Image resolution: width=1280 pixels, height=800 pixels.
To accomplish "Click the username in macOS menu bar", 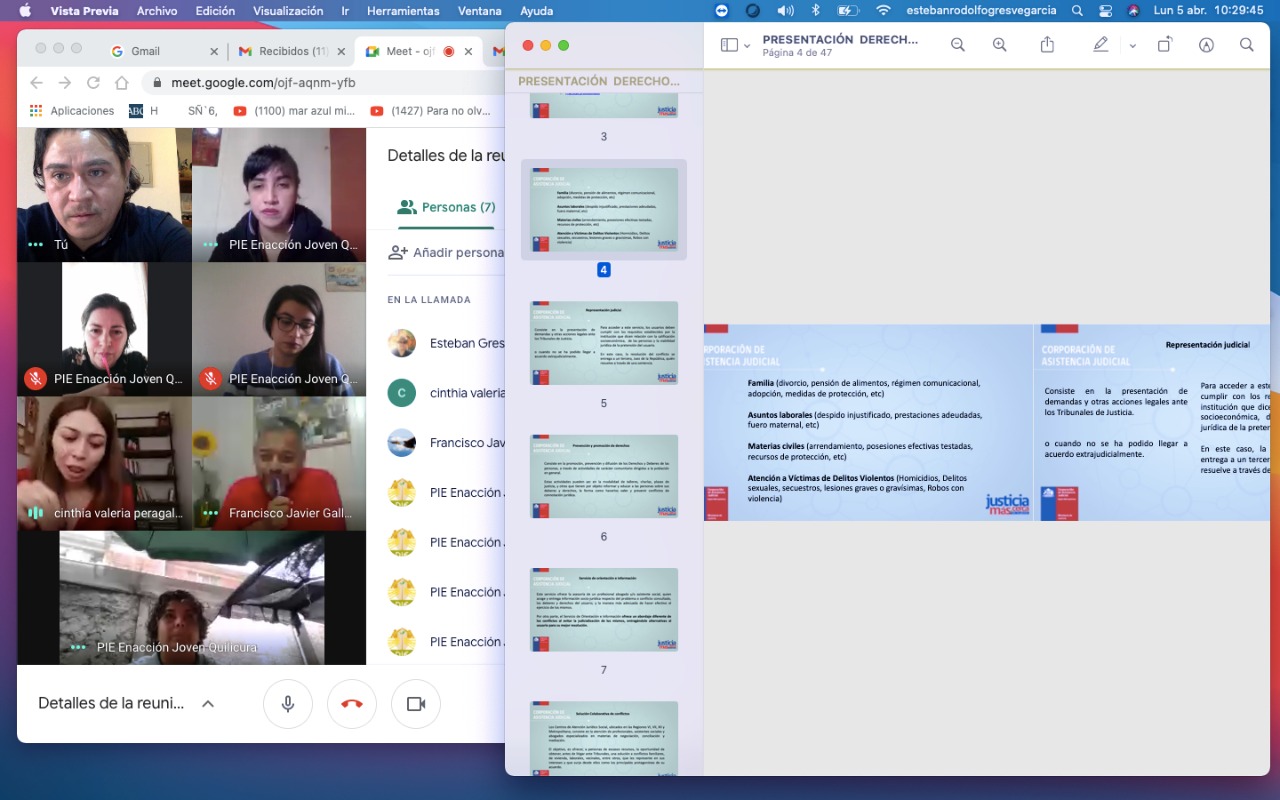I will [980, 10].
